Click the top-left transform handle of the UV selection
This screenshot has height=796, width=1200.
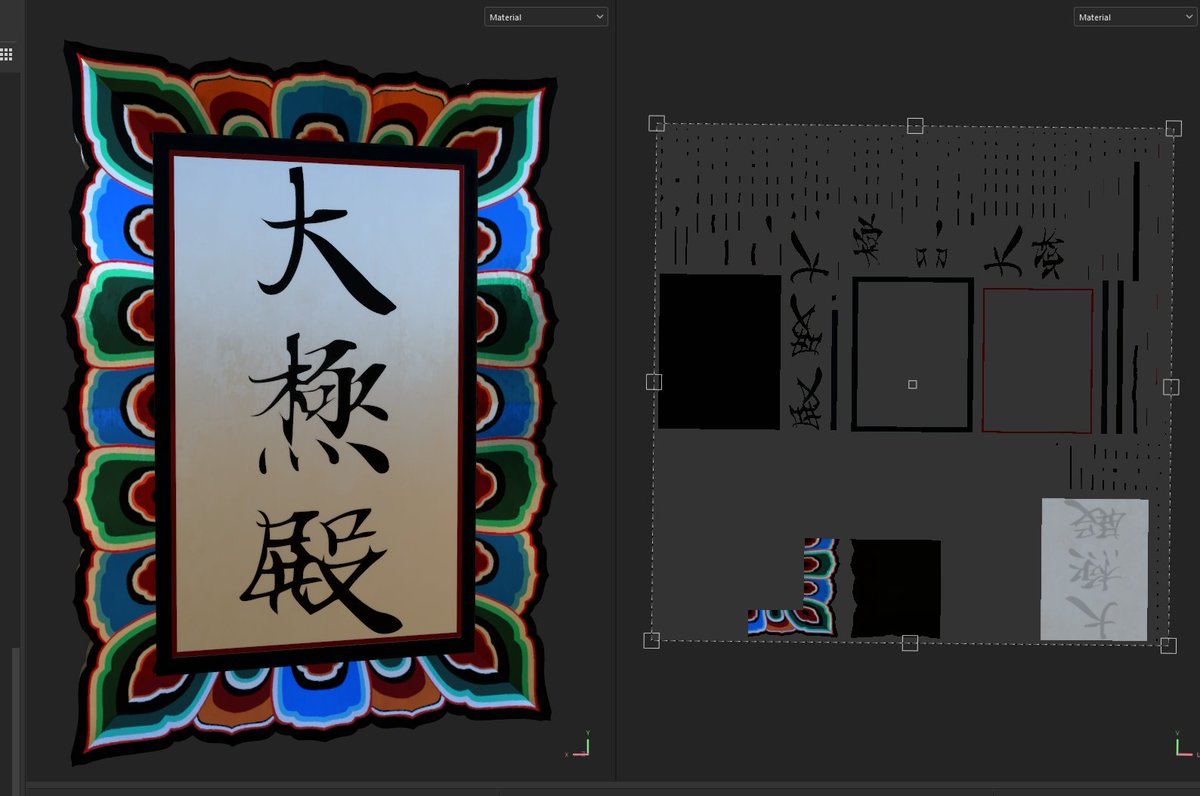tap(657, 123)
